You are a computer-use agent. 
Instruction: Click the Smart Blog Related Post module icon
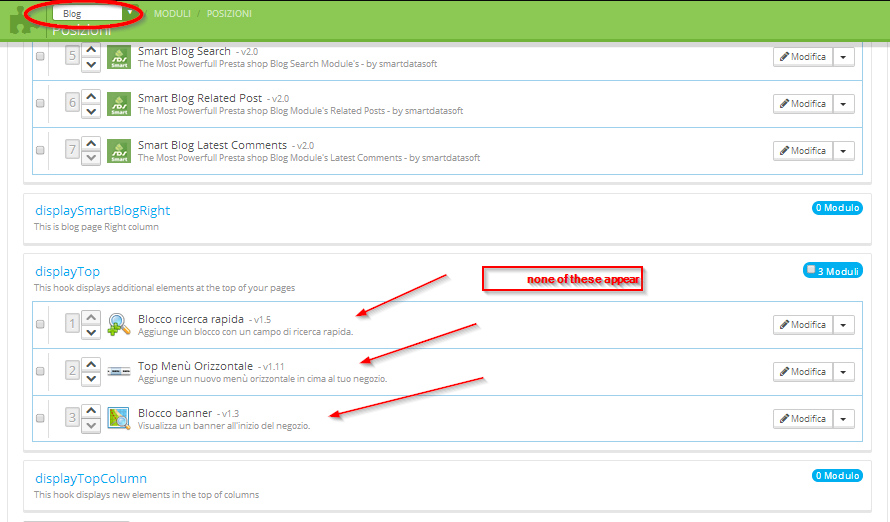(119, 104)
